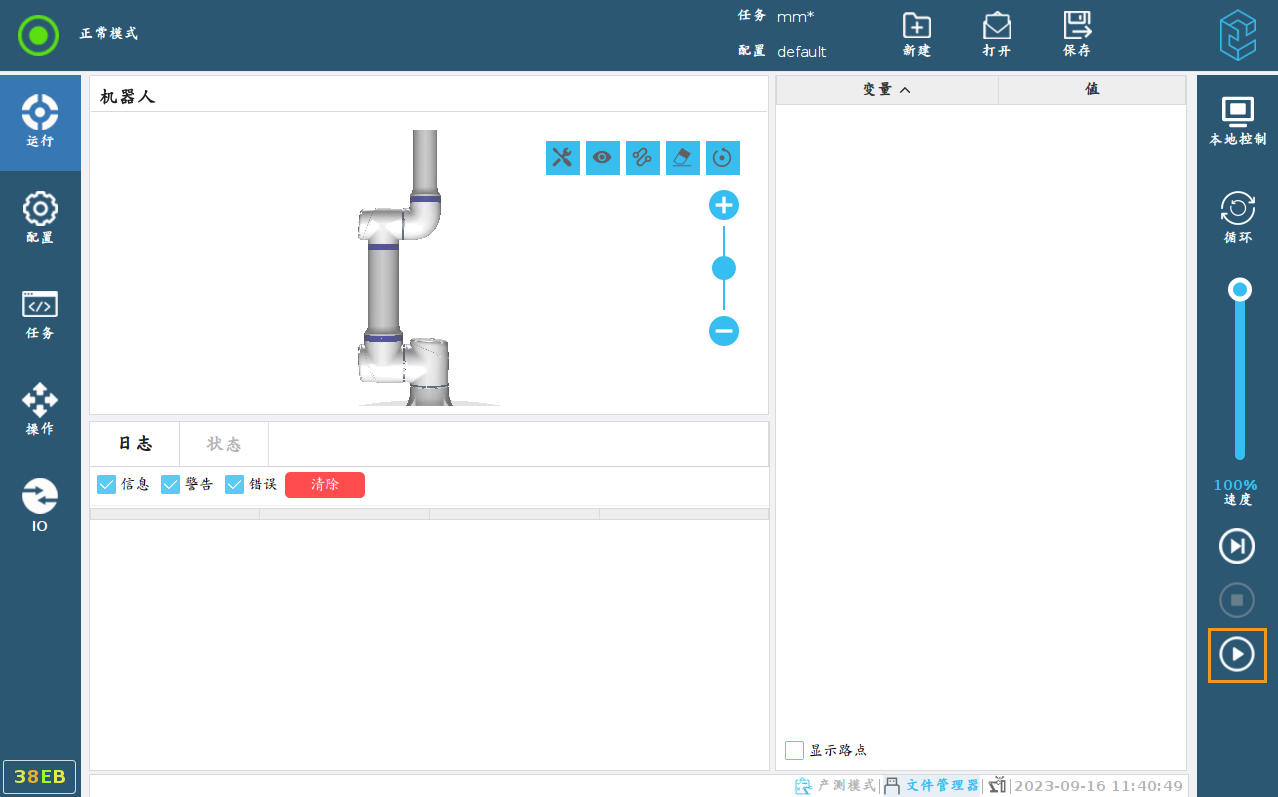Click the wrench tools icon in 3D view
Screen dimensions: 1278x797
563,157
